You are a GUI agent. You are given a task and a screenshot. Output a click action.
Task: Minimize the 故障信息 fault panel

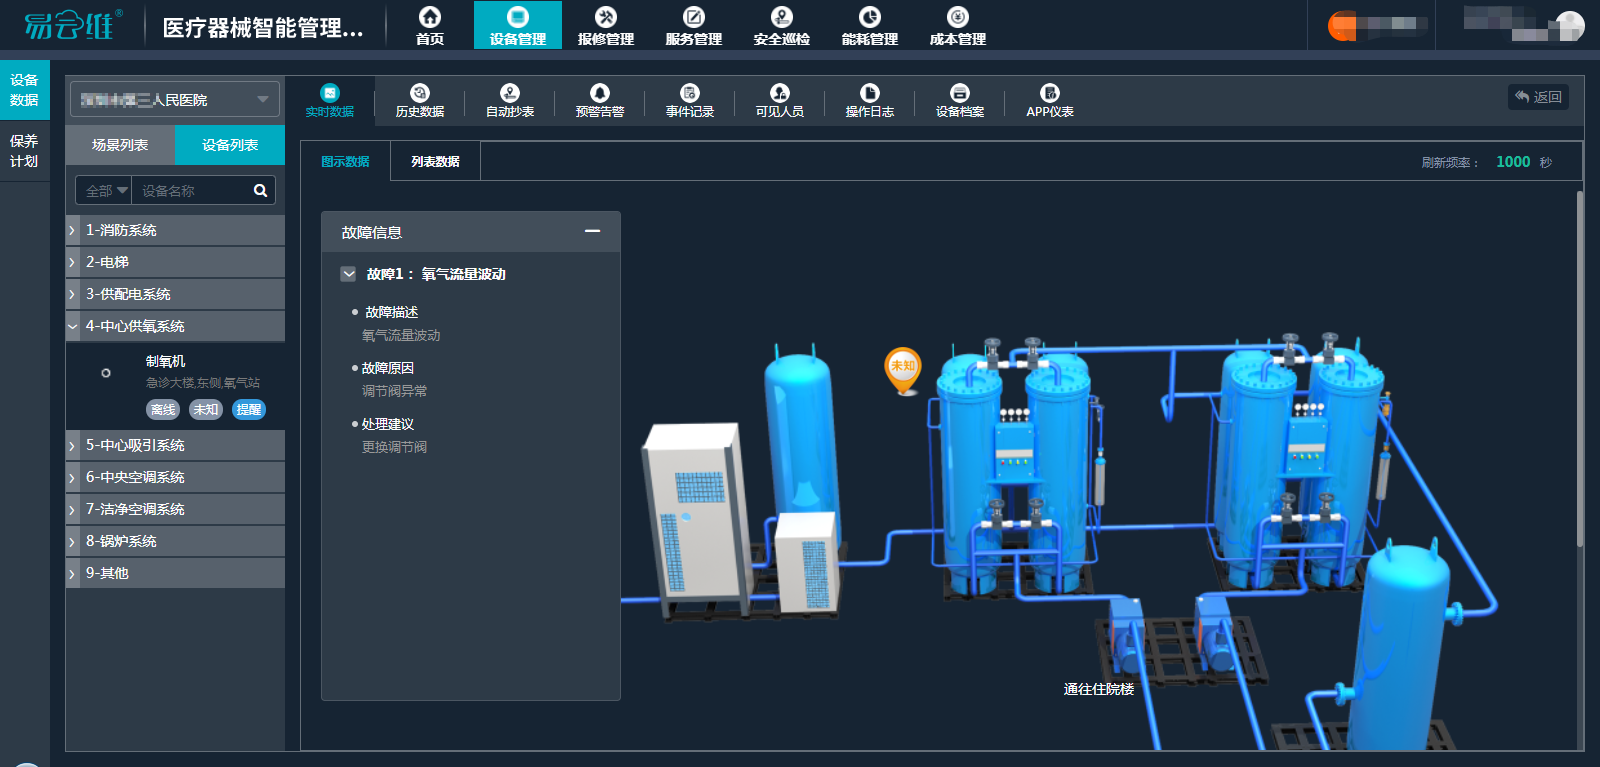(592, 231)
